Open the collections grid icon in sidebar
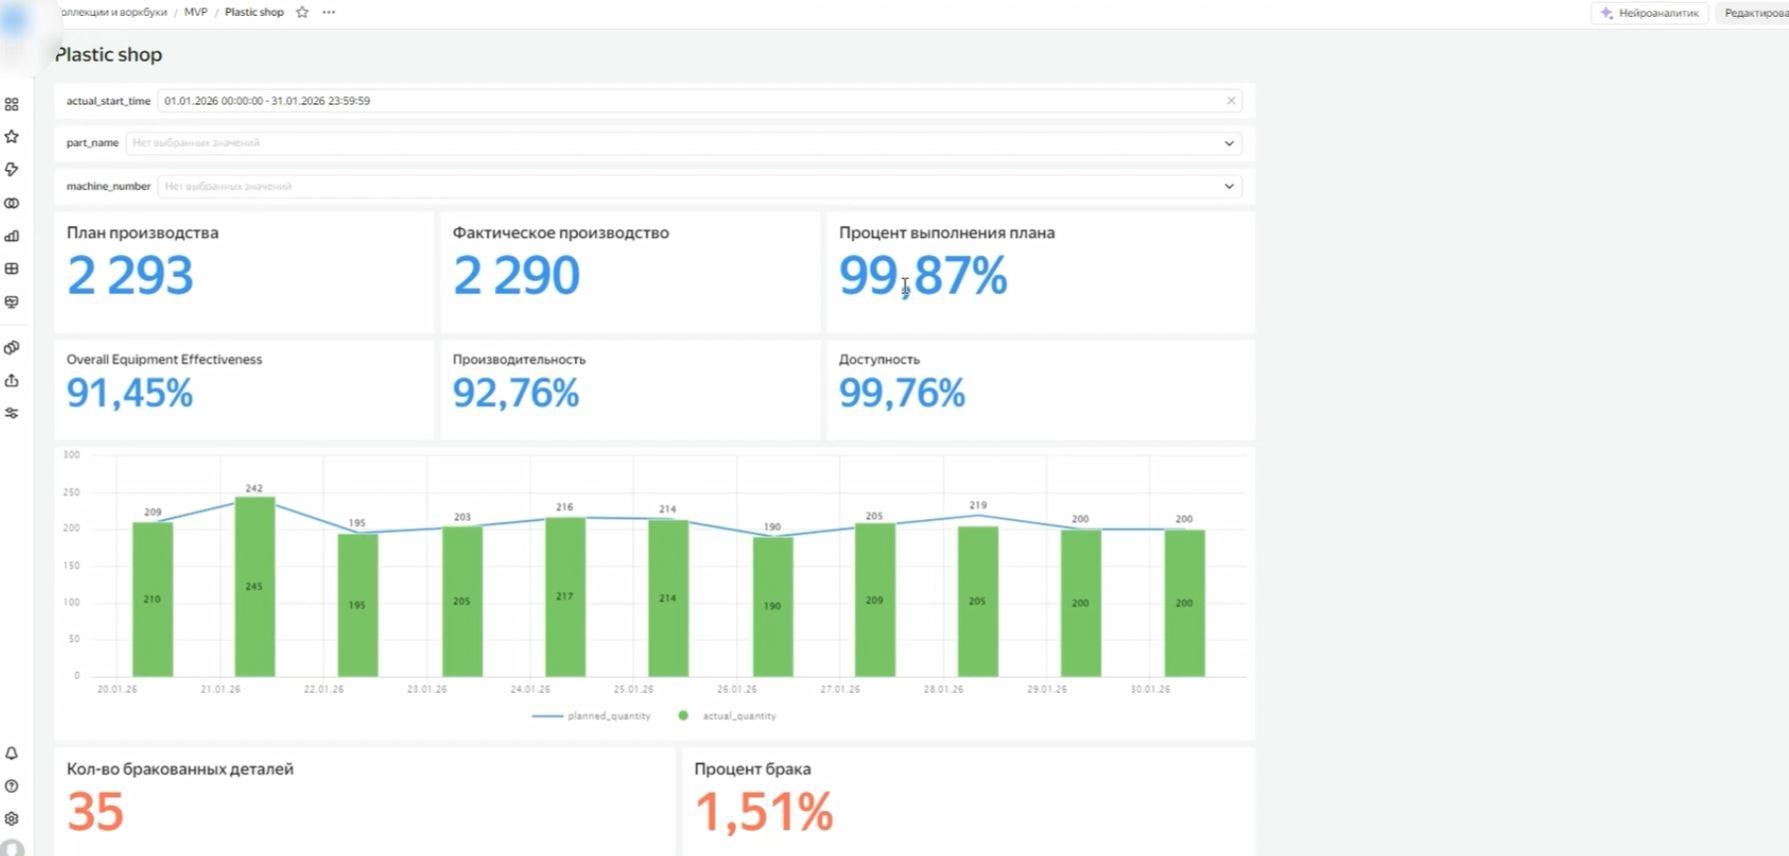The image size is (1789, 856). 12,104
